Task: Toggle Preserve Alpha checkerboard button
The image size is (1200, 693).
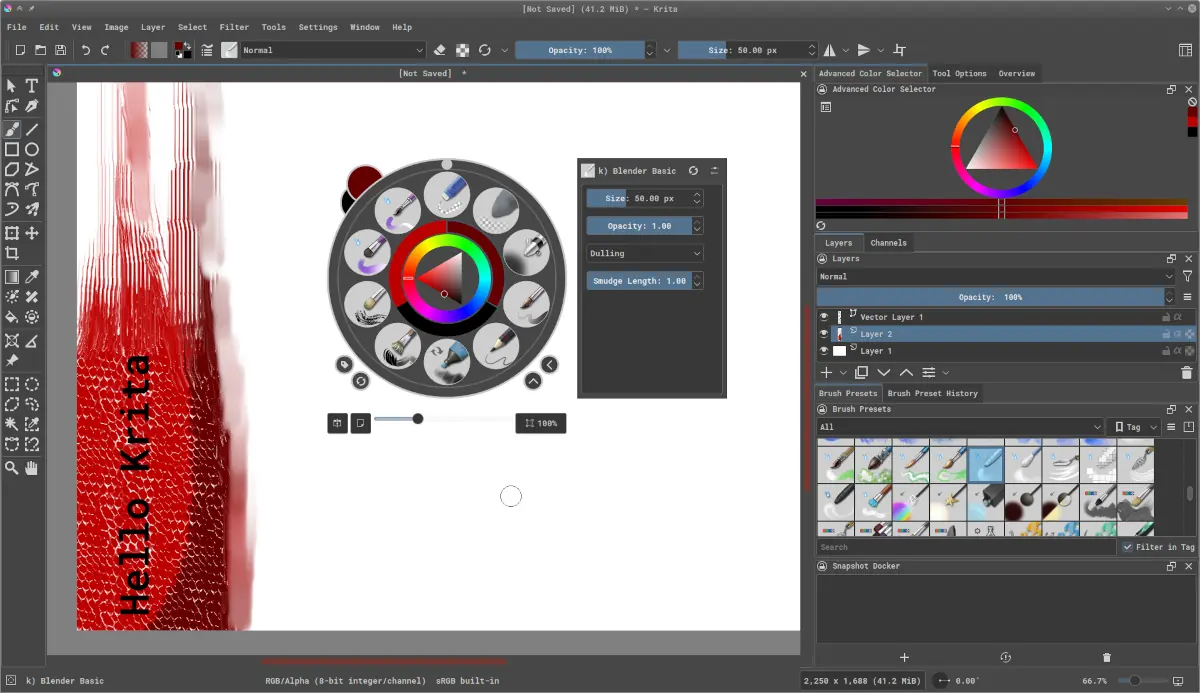Action: point(463,50)
